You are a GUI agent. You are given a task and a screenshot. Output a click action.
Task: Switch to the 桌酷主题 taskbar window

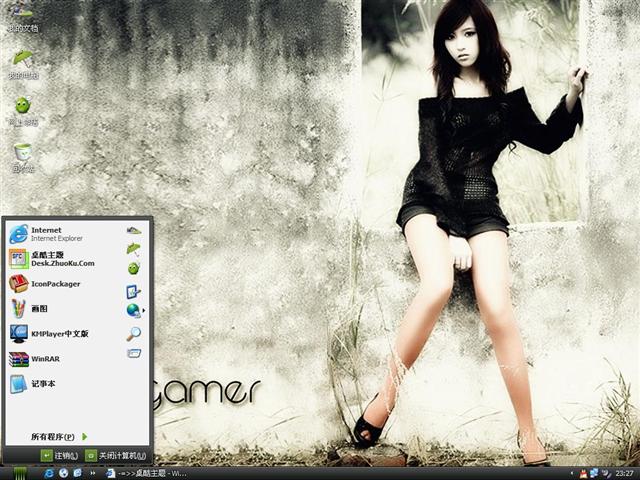click(x=150, y=472)
